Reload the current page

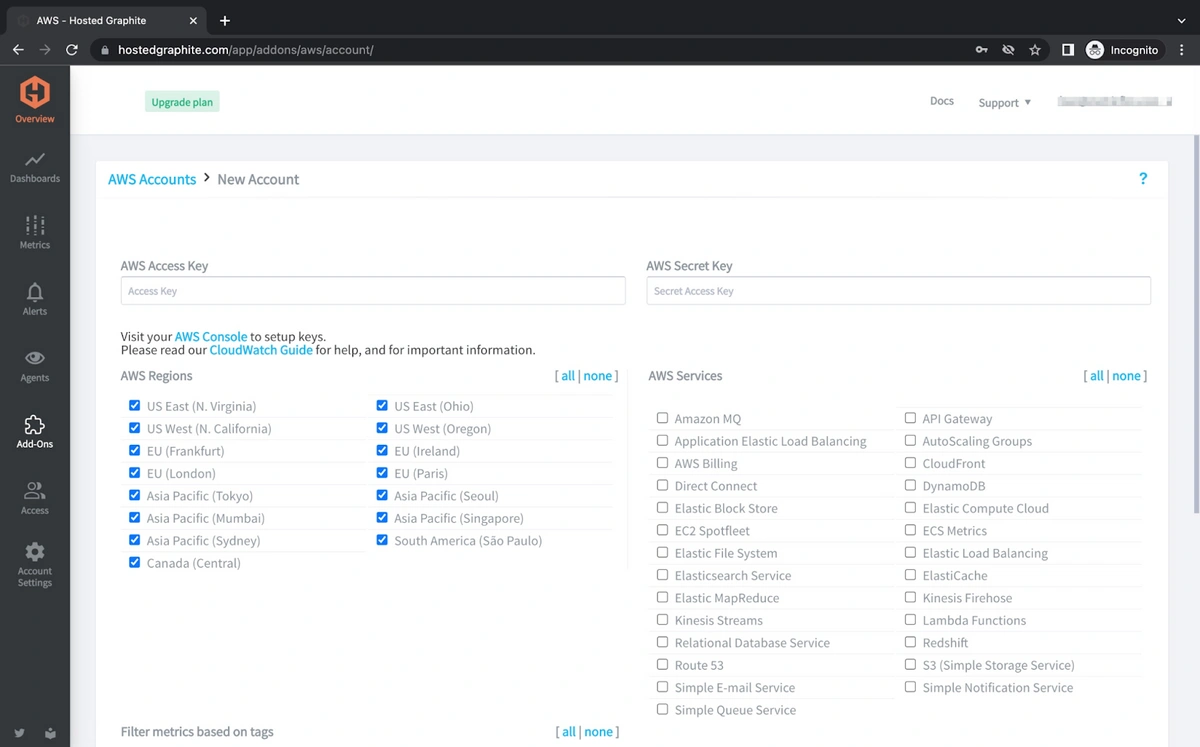point(72,49)
